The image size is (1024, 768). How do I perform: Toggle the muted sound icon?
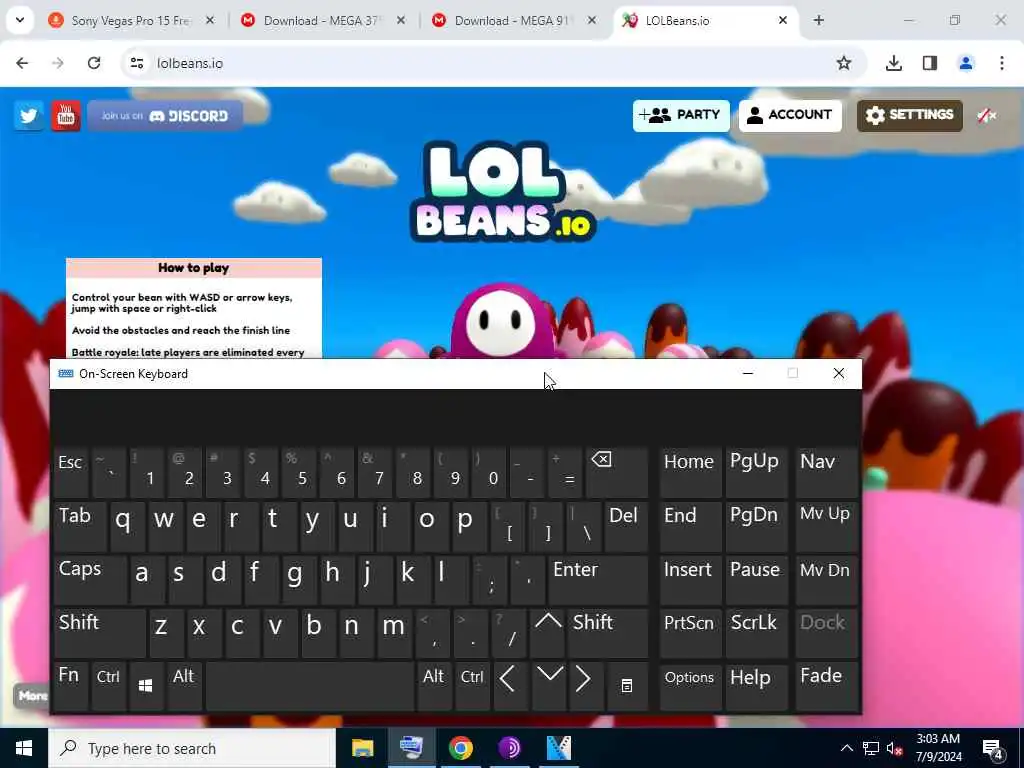tap(986, 116)
